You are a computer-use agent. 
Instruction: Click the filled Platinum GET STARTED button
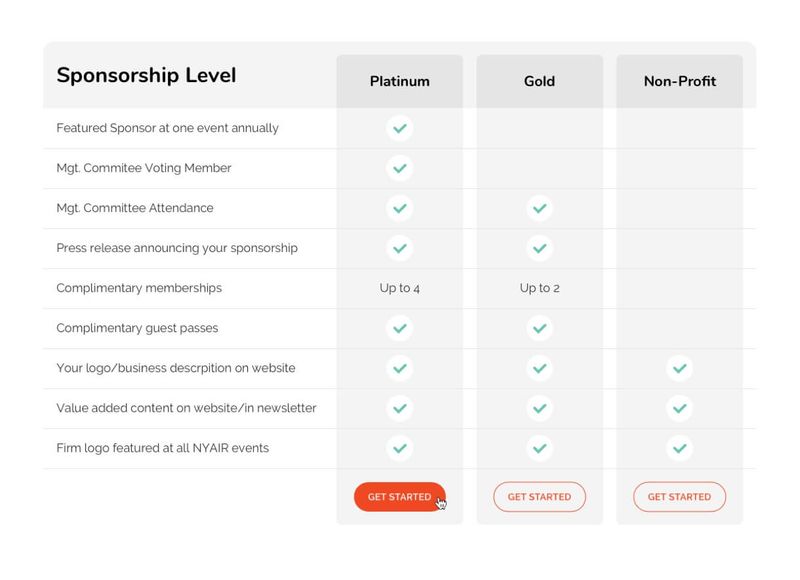(x=399, y=497)
